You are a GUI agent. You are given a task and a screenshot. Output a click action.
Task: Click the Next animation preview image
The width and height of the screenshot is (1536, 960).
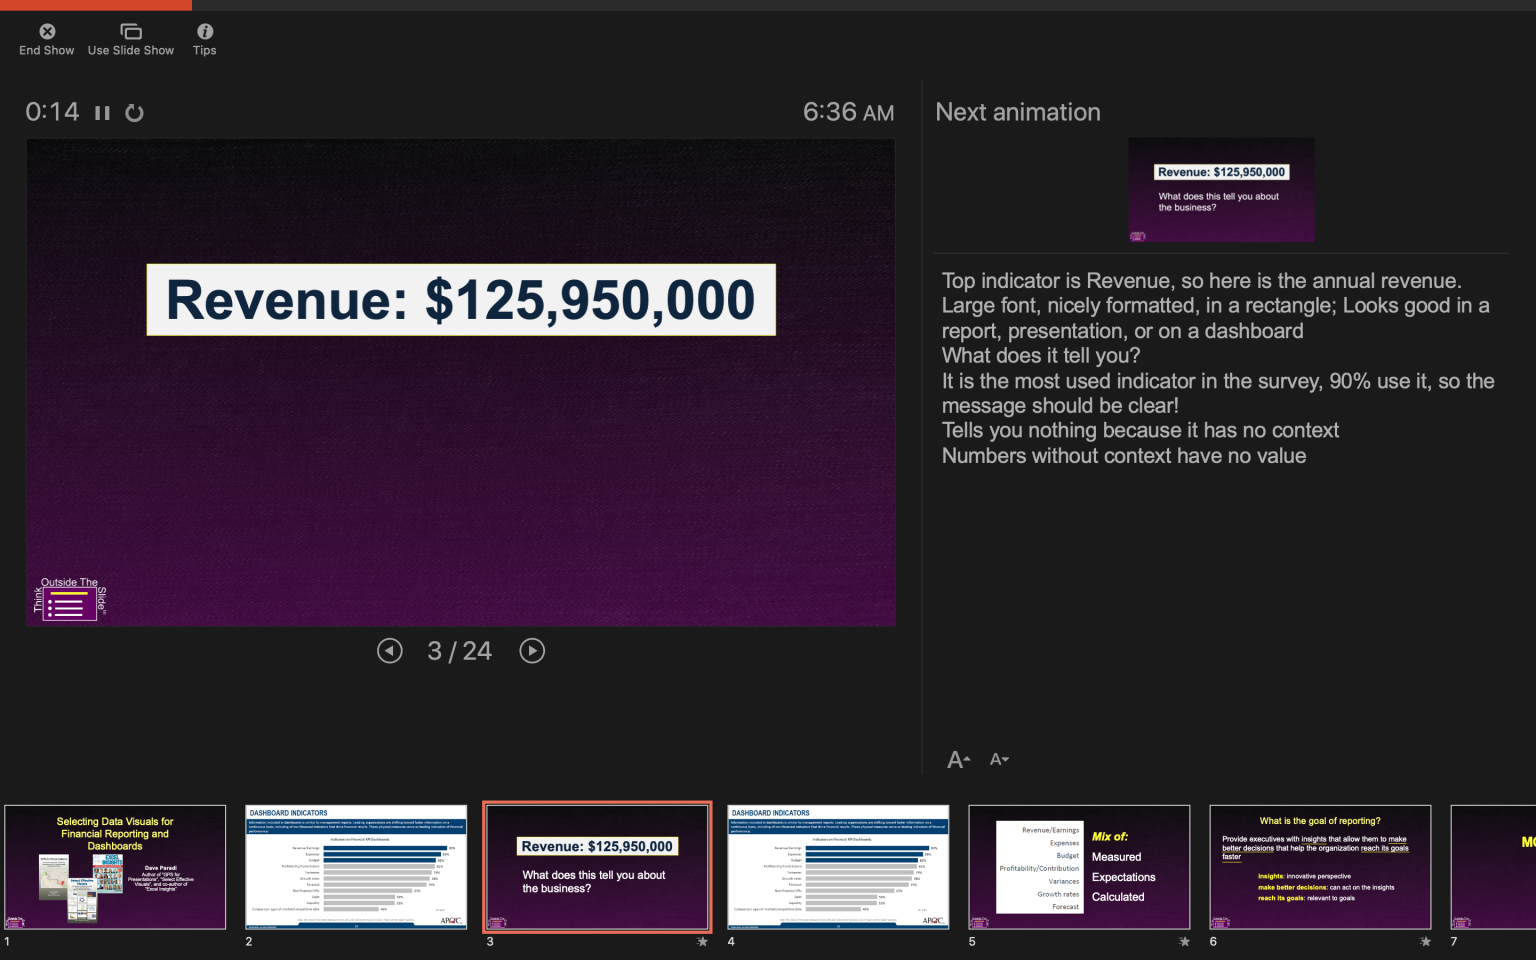coord(1221,190)
